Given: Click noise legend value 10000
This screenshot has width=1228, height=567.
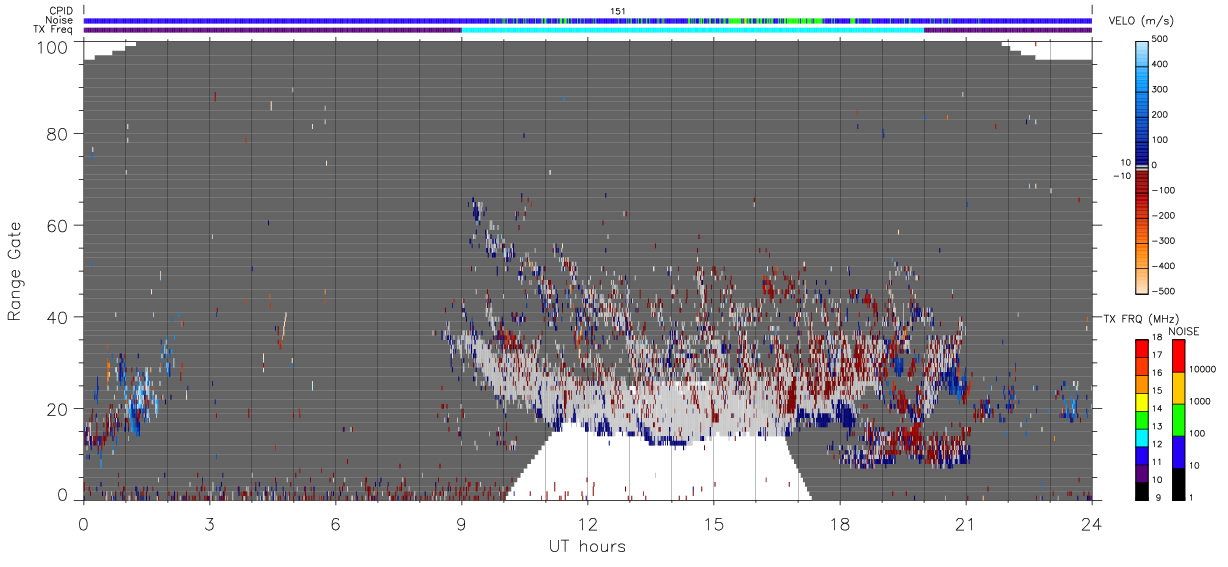Looking at the screenshot, I should (1203, 367).
